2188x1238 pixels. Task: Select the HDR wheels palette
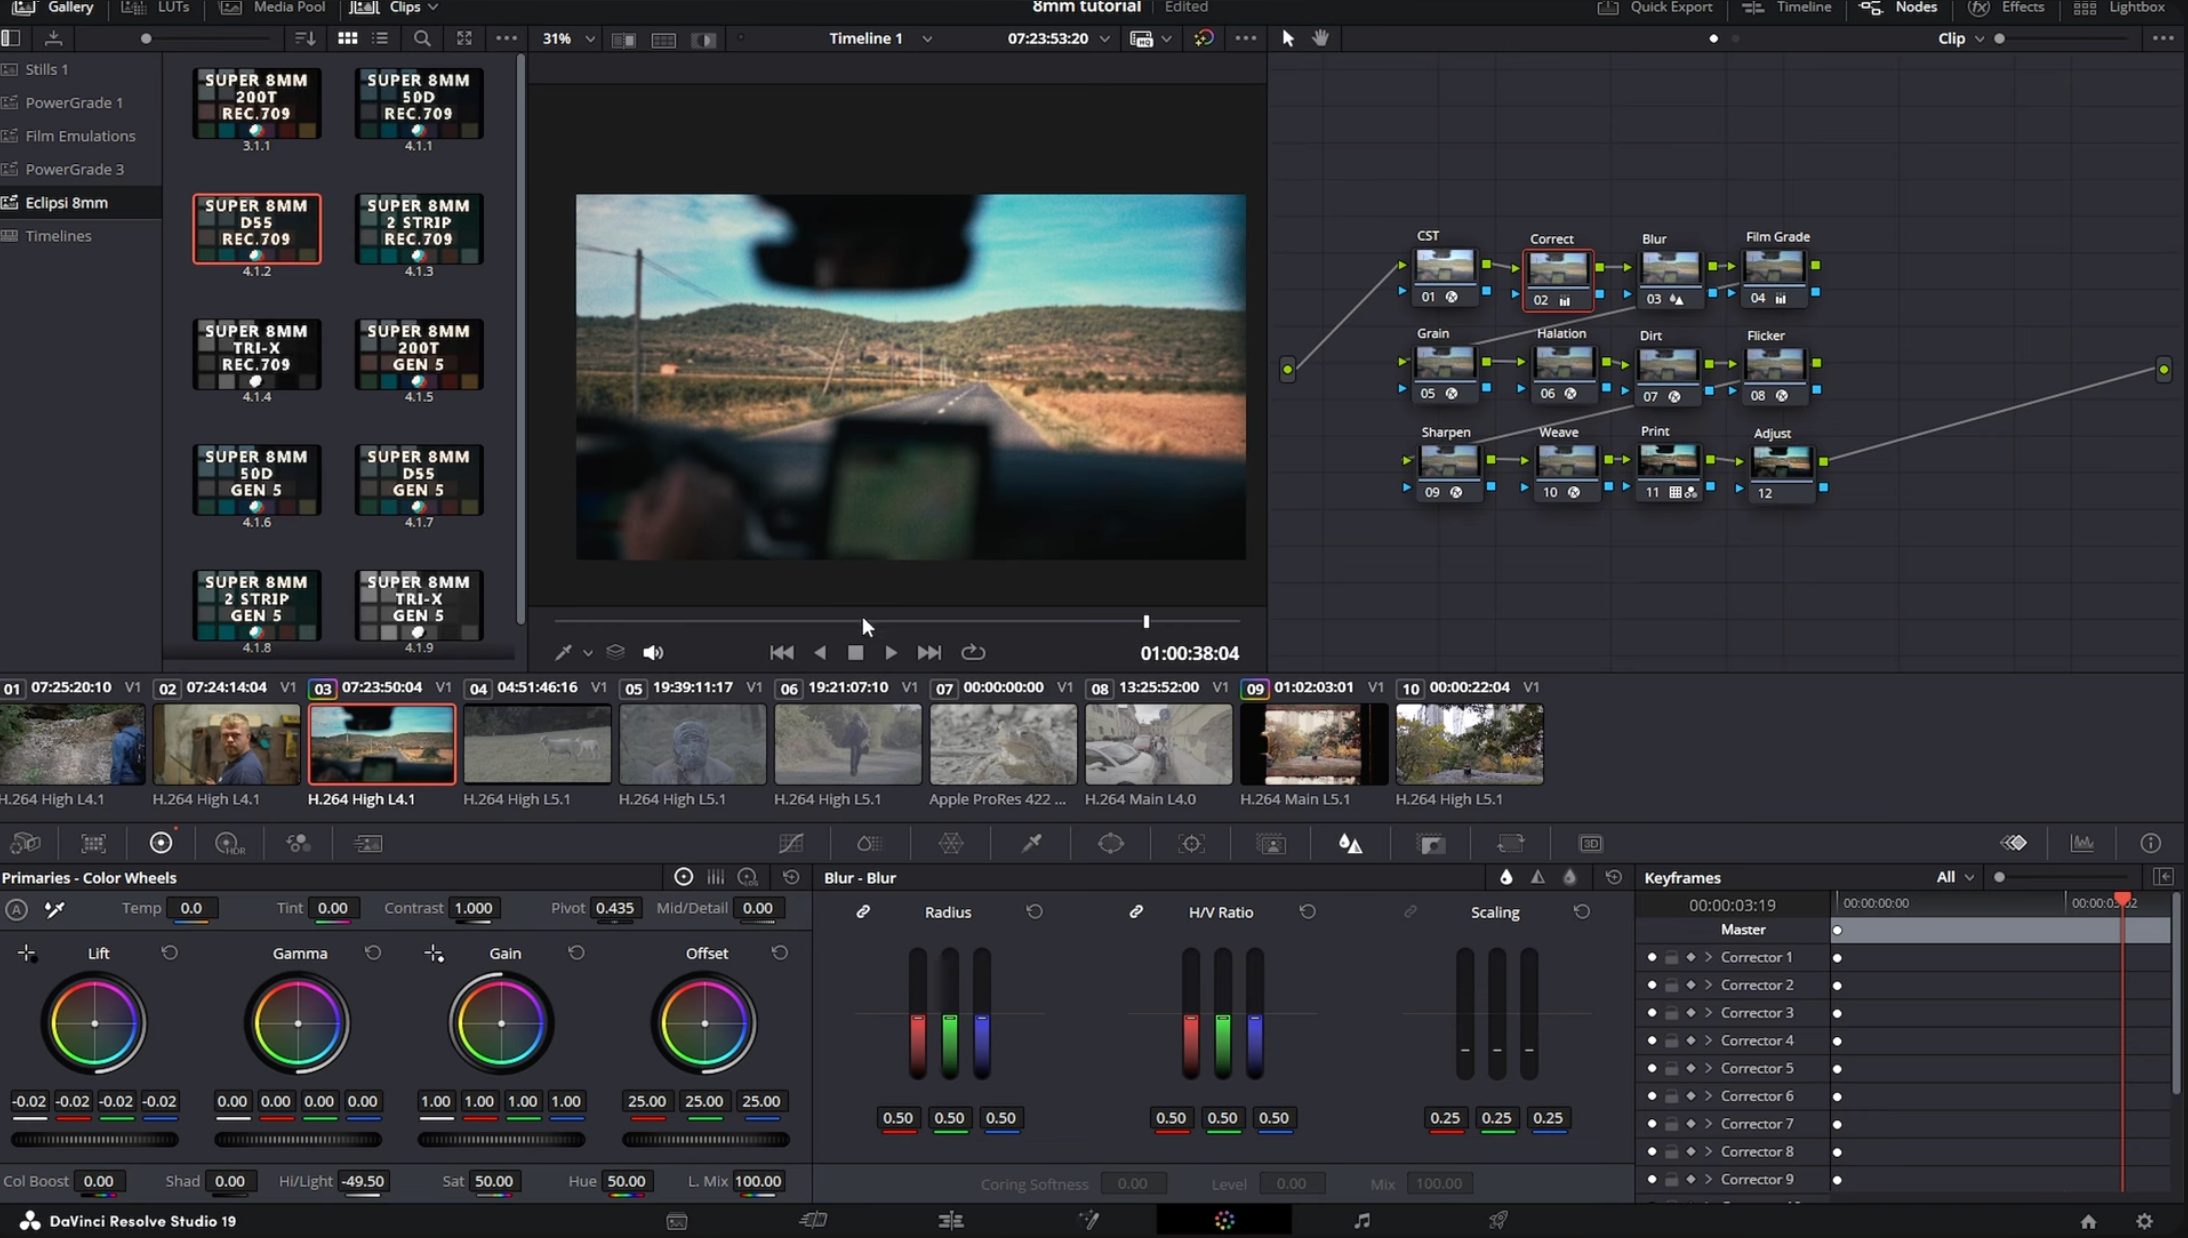[x=228, y=843]
